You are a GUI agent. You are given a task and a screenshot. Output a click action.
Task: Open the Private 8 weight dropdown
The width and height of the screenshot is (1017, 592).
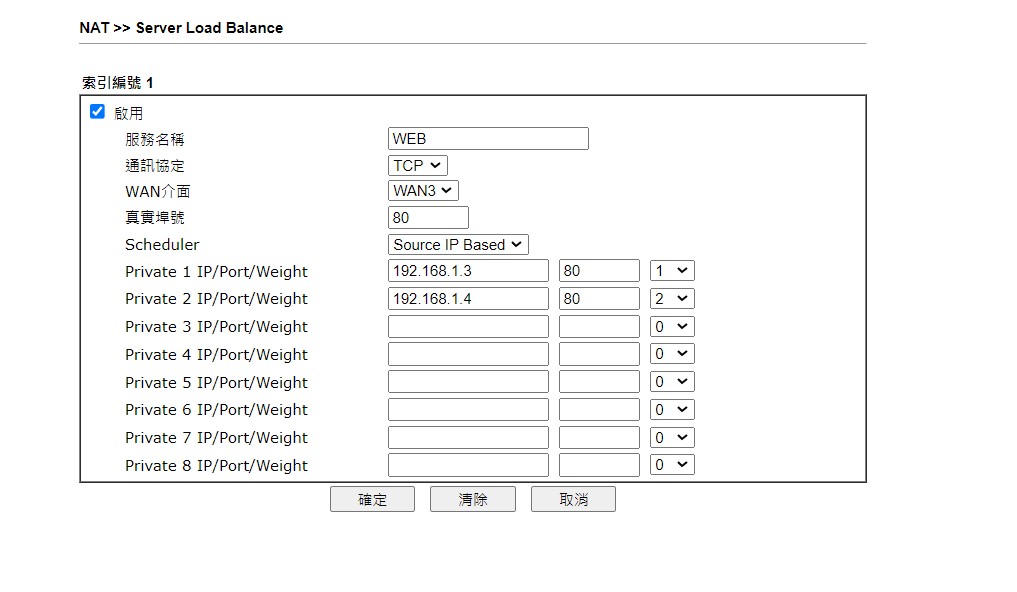672,465
